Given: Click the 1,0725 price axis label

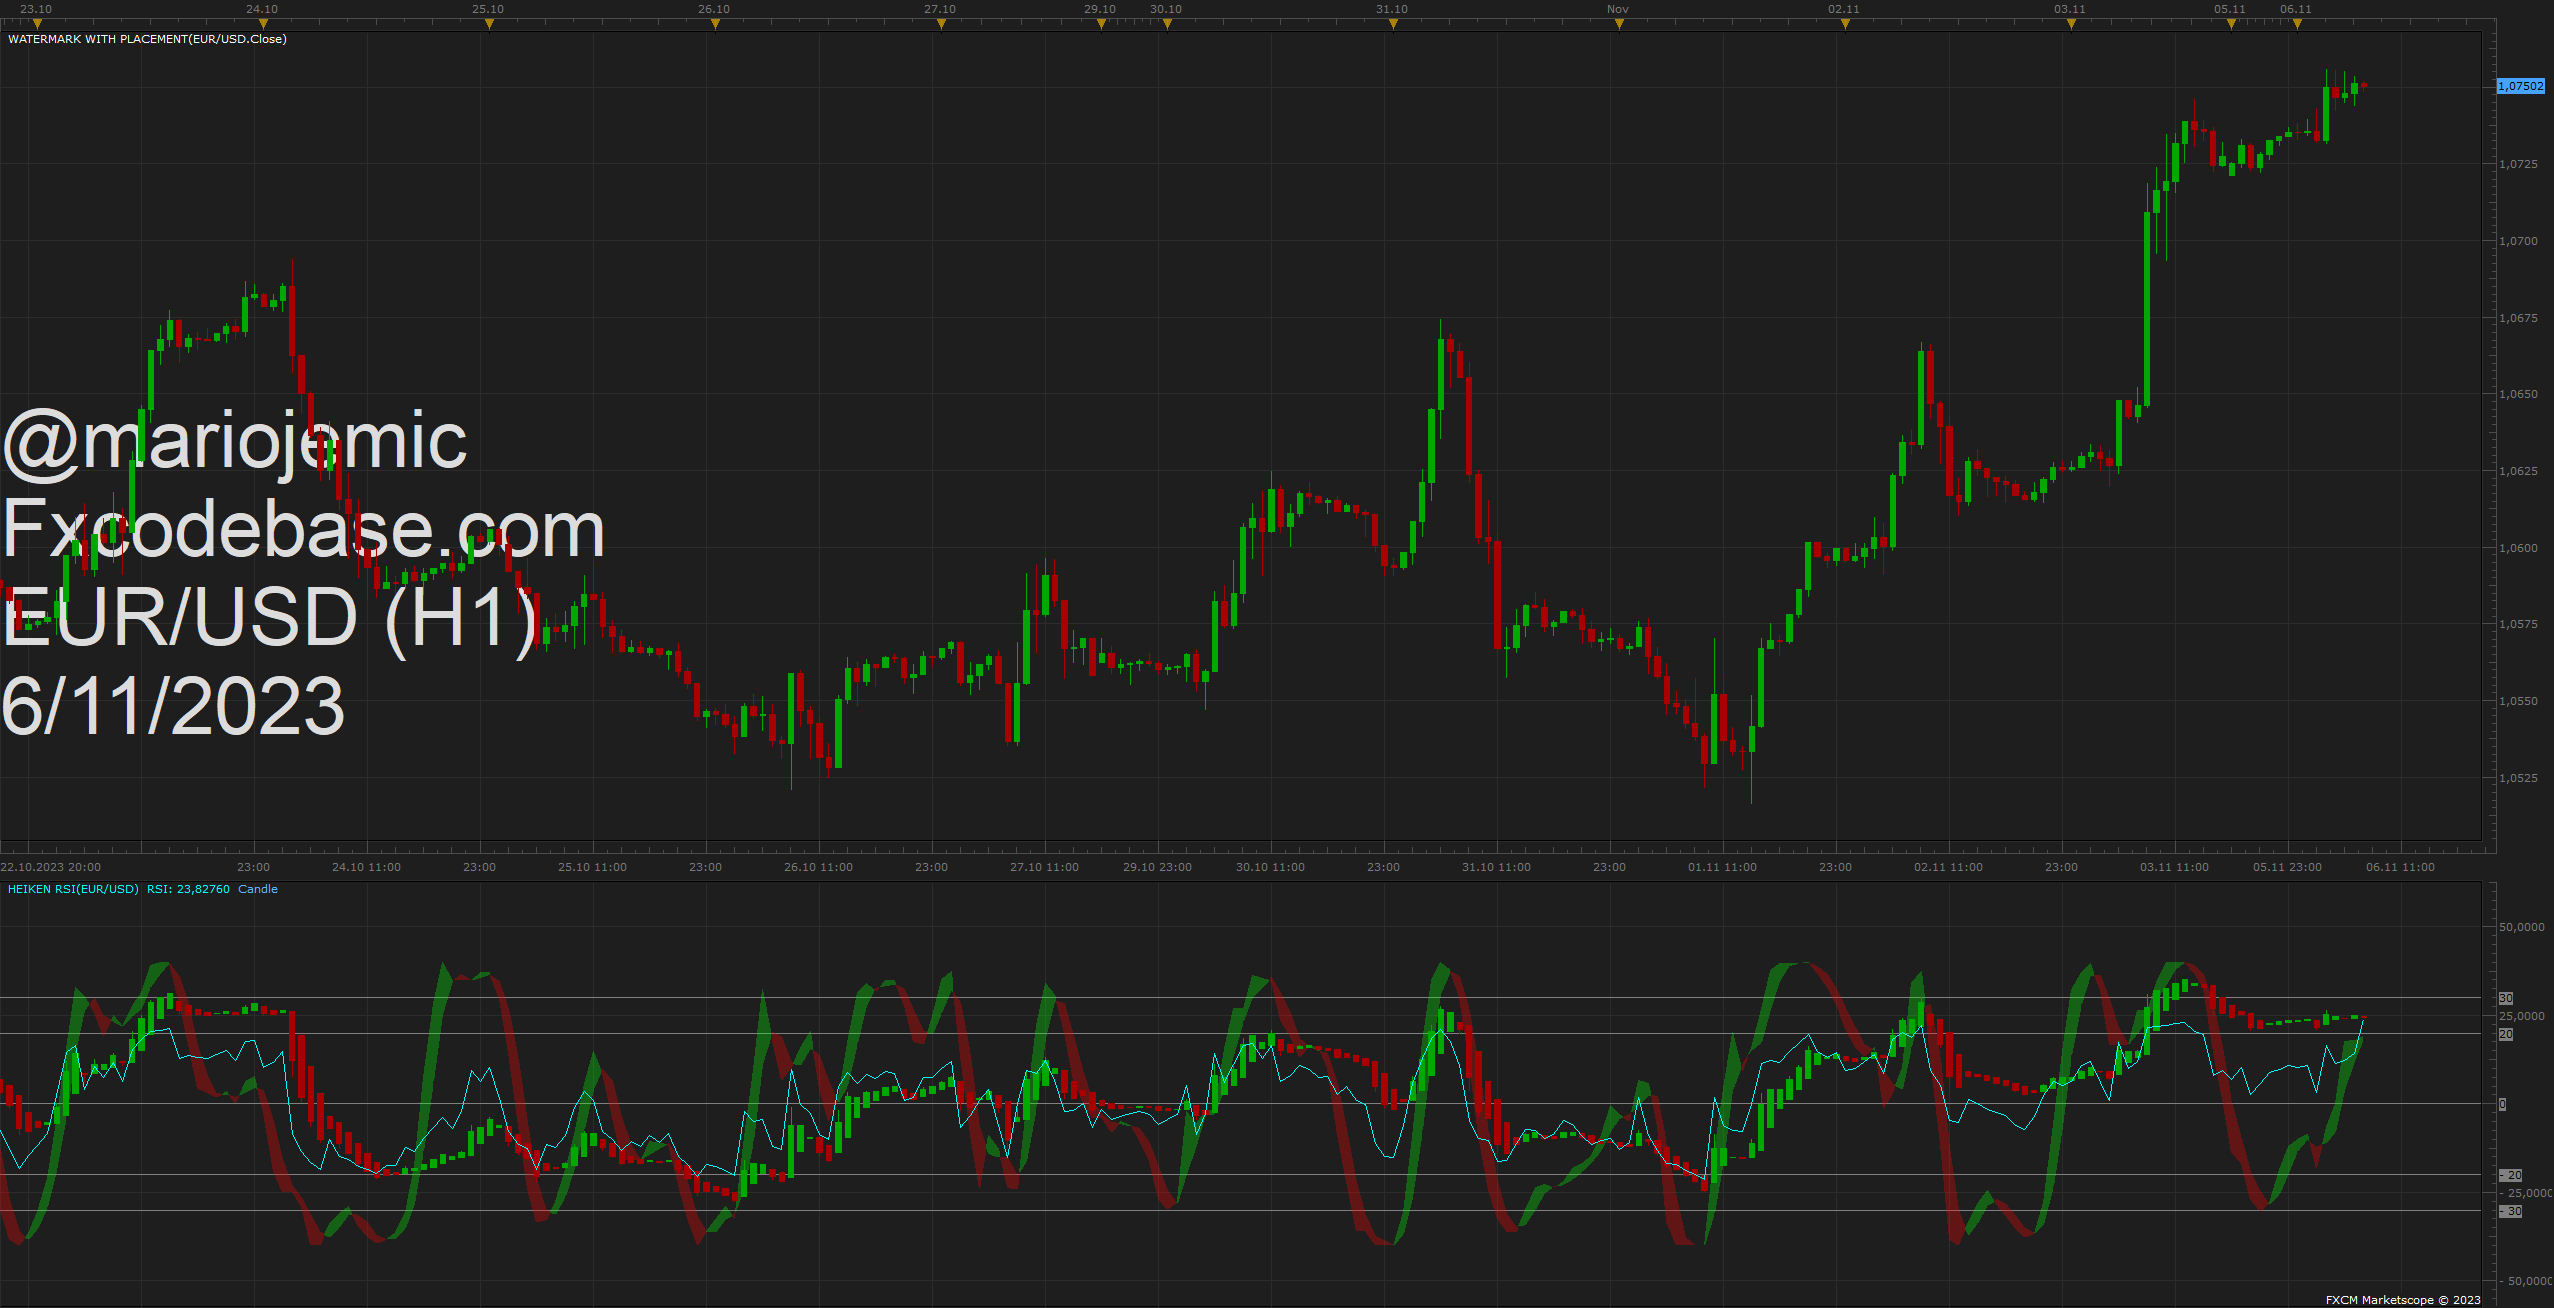Looking at the screenshot, I should click(x=2518, y=164).
